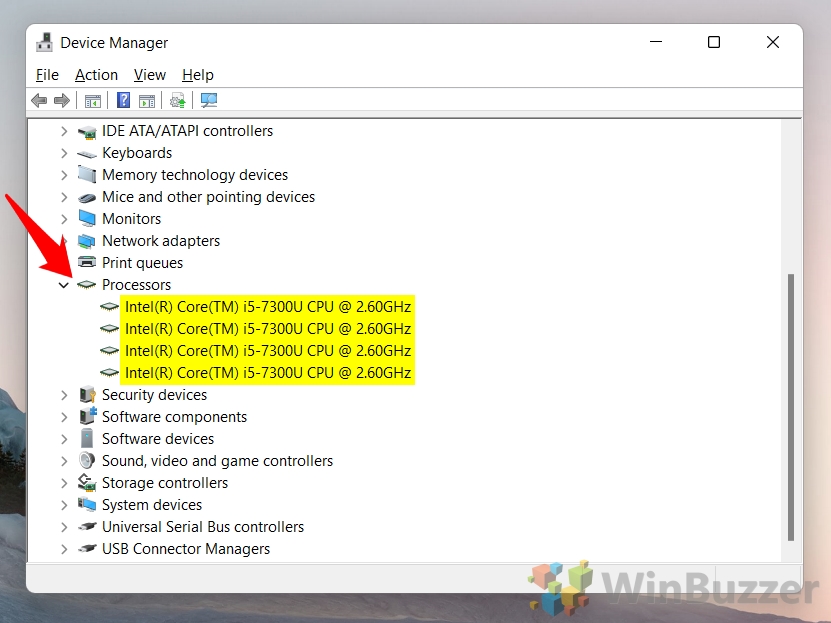Screen dimensions: 831x623
Task: Expand the Software devices node
Action: click(x=64, y=439)
